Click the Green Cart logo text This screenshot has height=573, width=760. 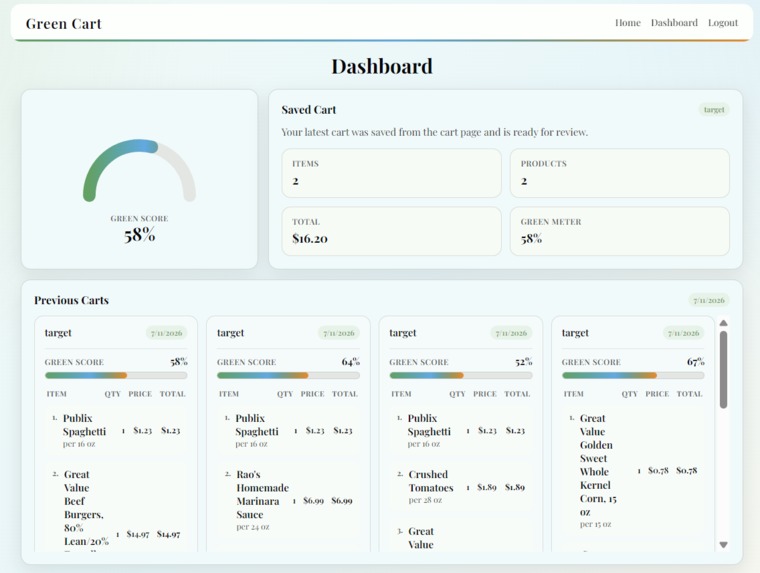pos(63,23)
